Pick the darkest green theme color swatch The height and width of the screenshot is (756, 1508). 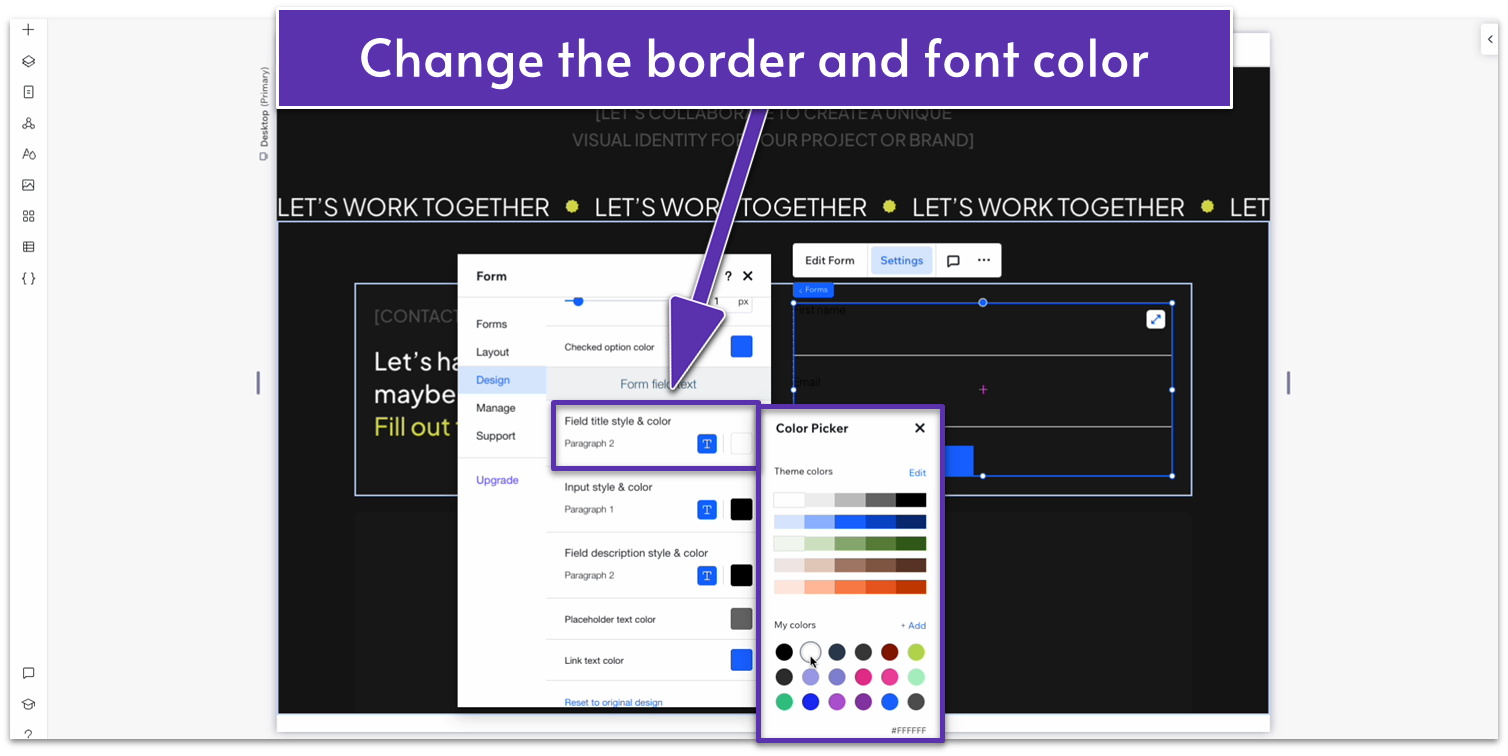pos(911,544)
